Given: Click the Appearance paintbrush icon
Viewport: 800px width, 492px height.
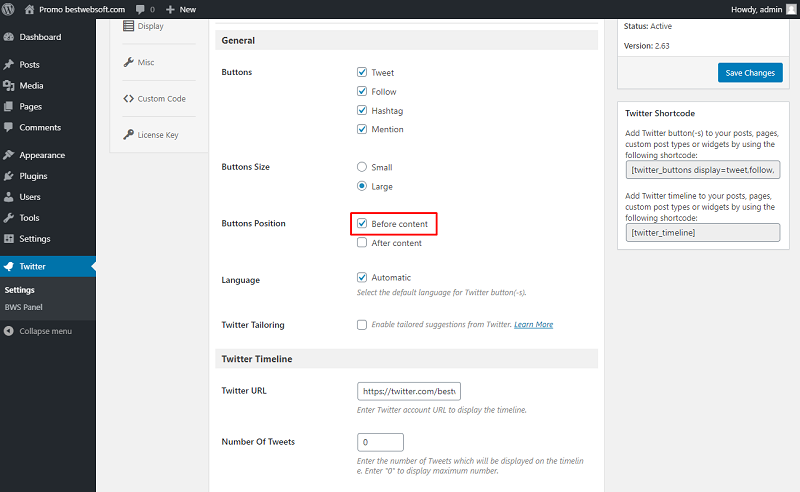Looking at the screenshot, I should (x=9, y=155).
